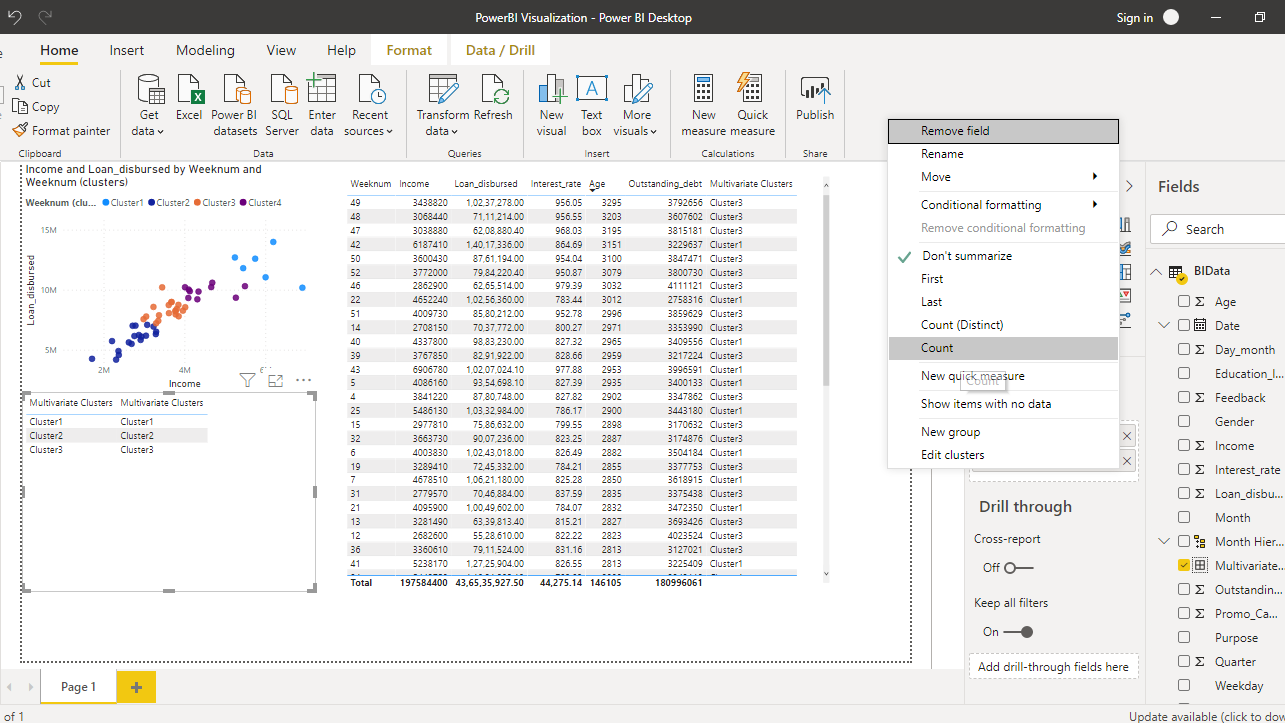Check the Income field checkbox
1285x723 pixels.
[x=1184, y=445]
